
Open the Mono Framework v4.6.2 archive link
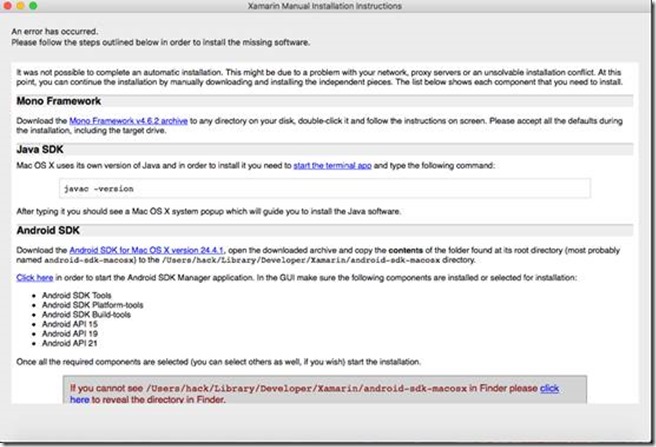coord(128,121)
